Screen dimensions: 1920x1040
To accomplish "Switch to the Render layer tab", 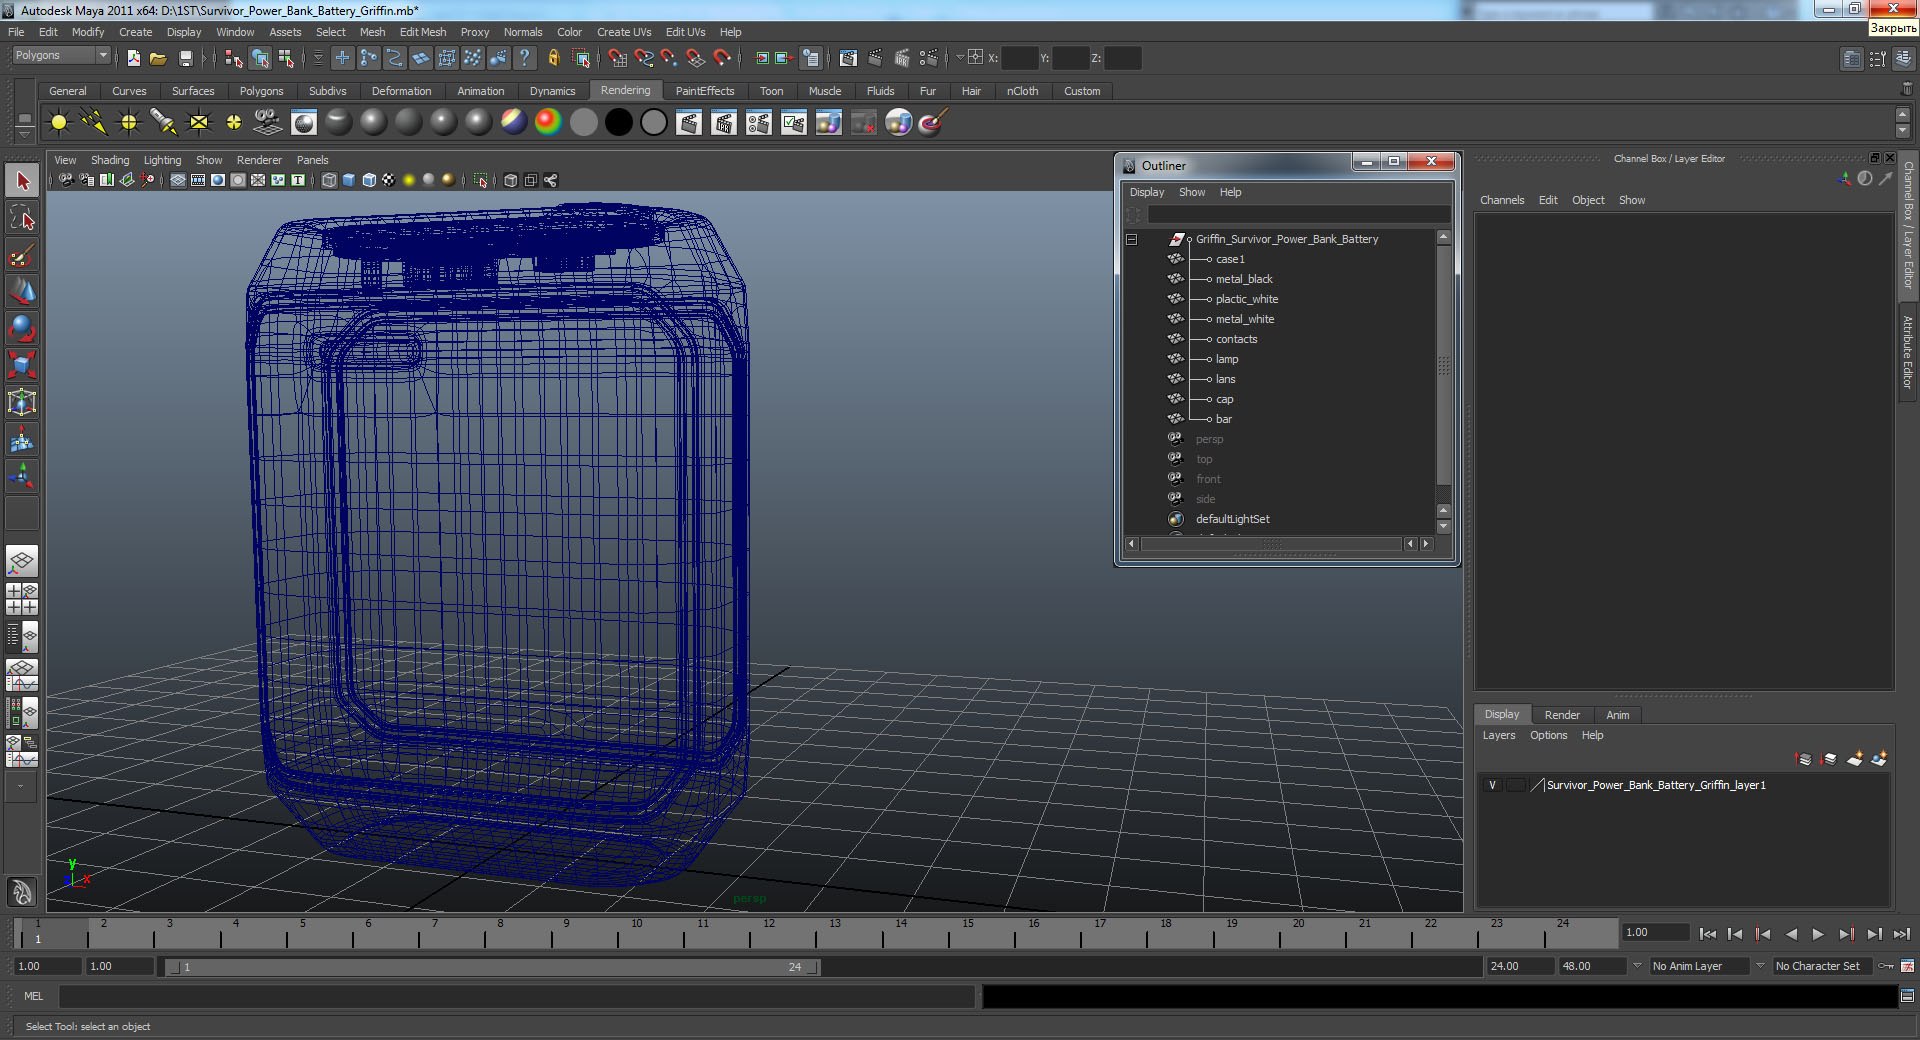I will click(x=1562, y=715).
